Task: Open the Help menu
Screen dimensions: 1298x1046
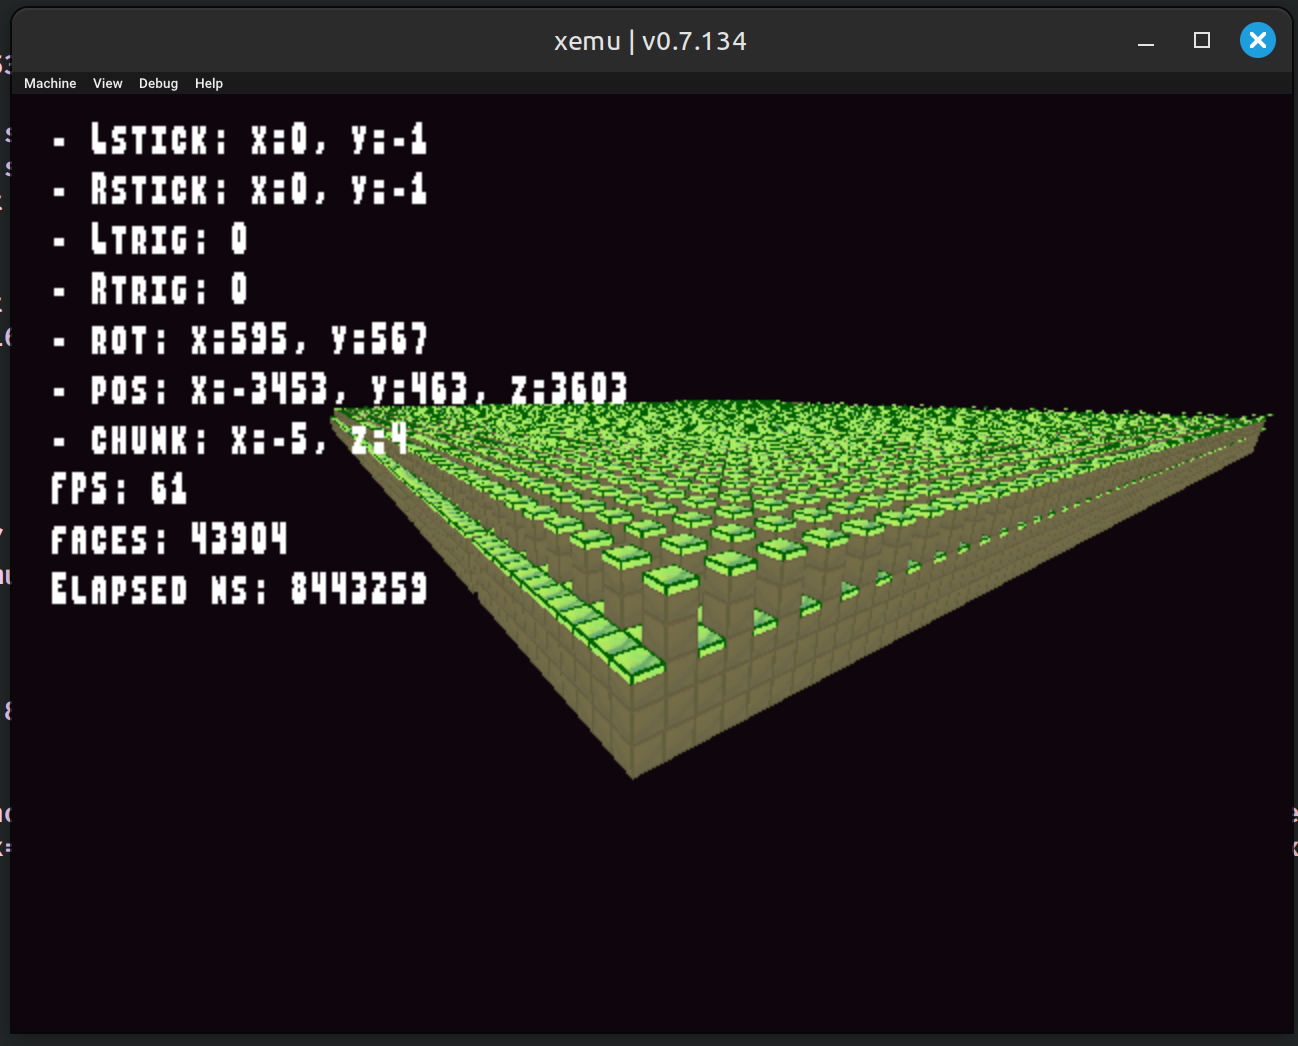Action: click(x=209, y=83)
